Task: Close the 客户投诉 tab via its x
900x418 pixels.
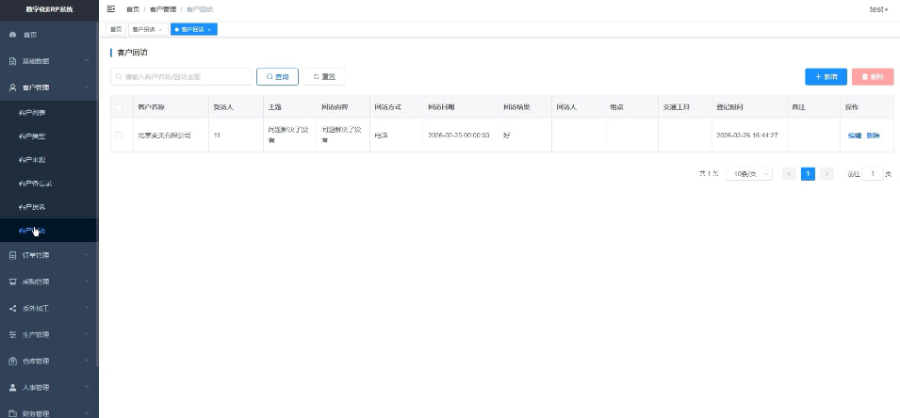Action: point(160,30)
